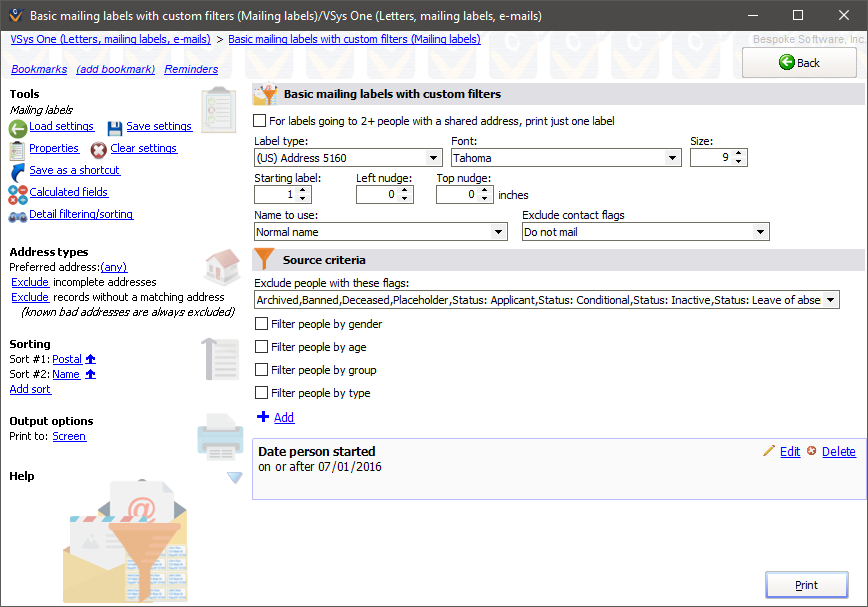Click the Delete icon for Date person started filter
The image size is (868, 607).
812,451
